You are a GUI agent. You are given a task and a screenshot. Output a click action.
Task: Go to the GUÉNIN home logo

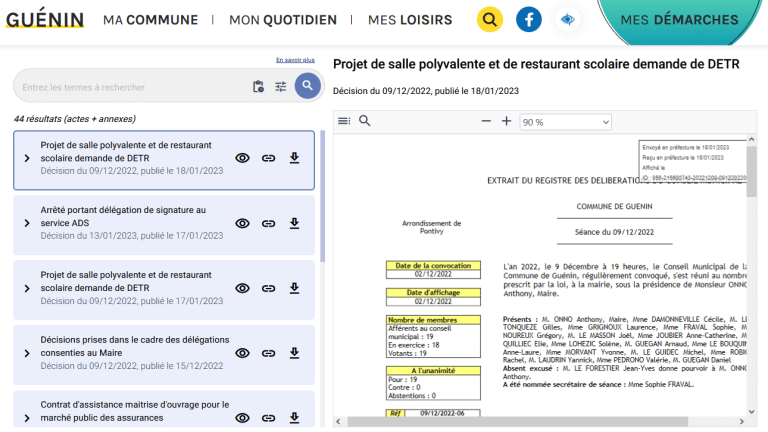point(45,19)
